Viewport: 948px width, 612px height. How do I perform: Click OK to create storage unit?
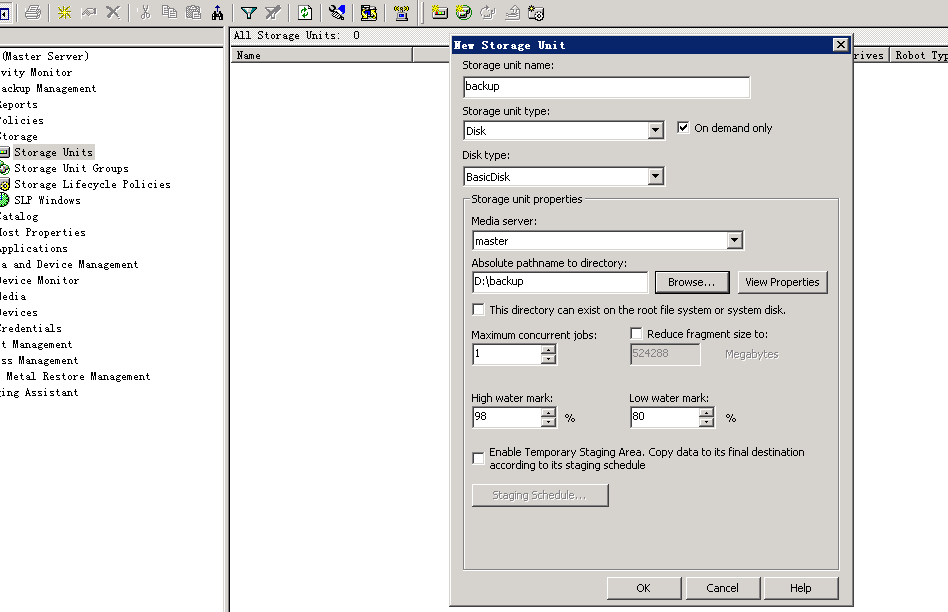pyautogui.click(x=643, y=588)
